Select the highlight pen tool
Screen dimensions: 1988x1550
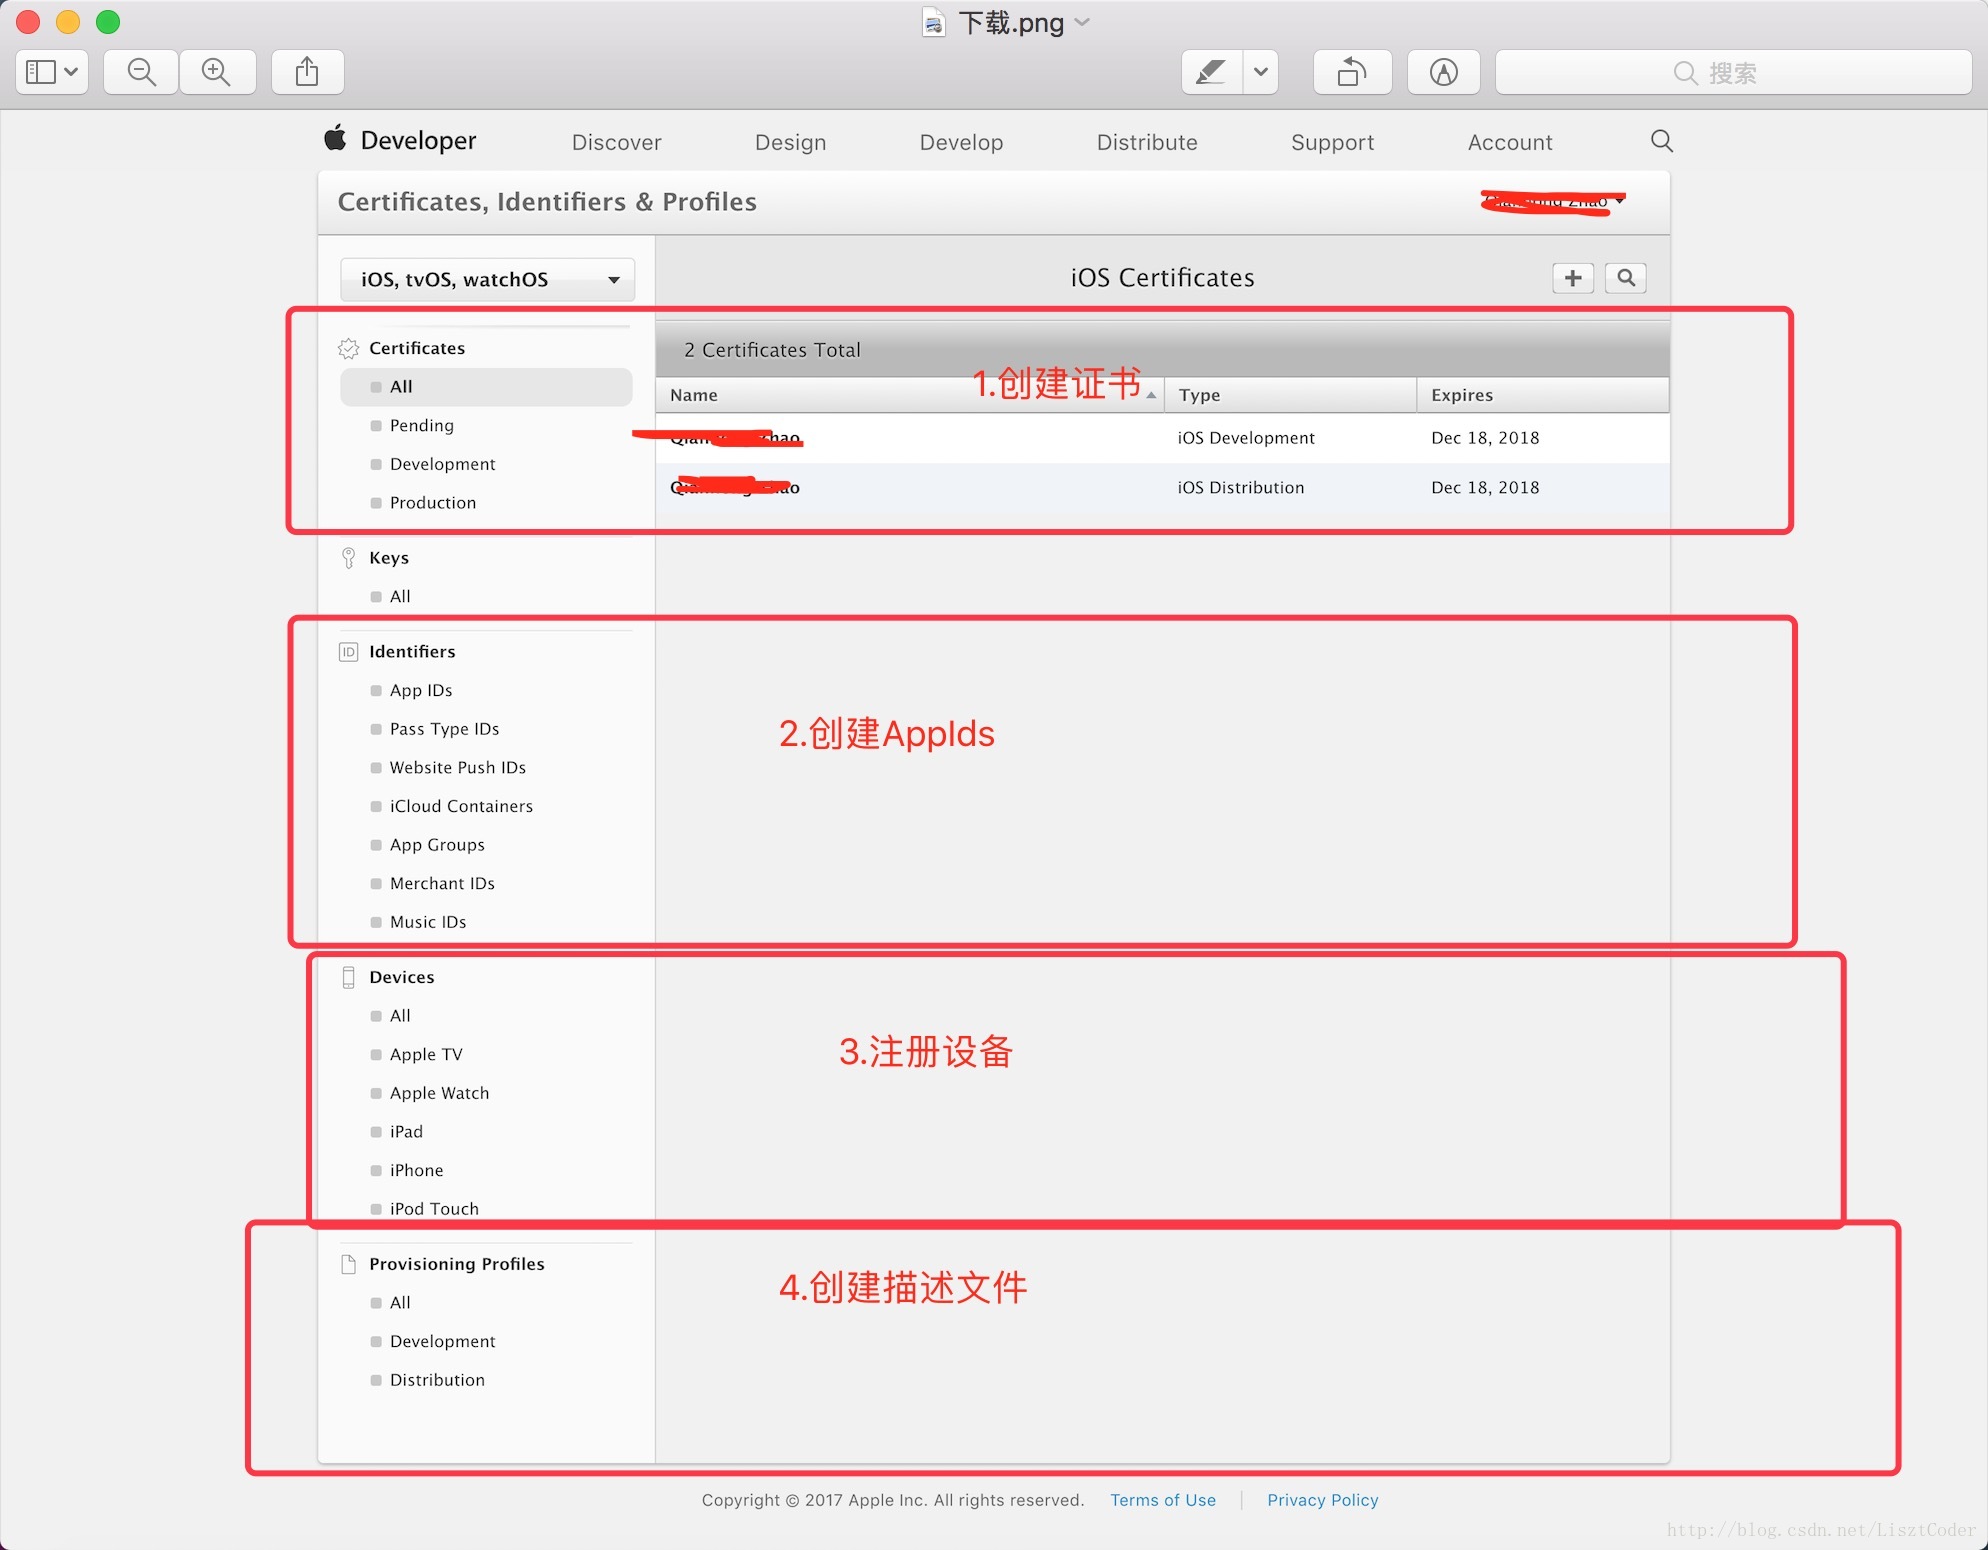pyautogui.click(x=1211, y=72)
